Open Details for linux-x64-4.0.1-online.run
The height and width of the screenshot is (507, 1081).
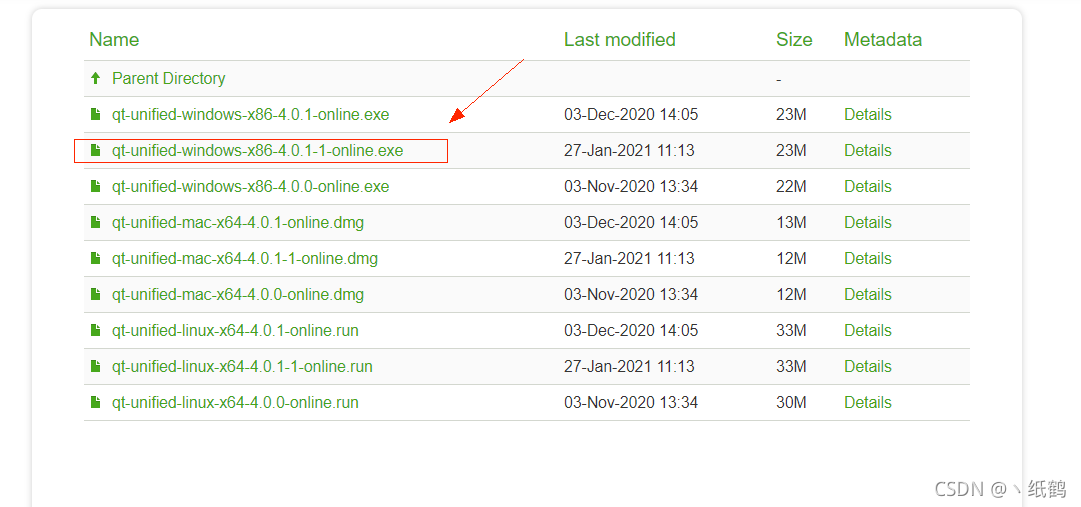(867, 330)
